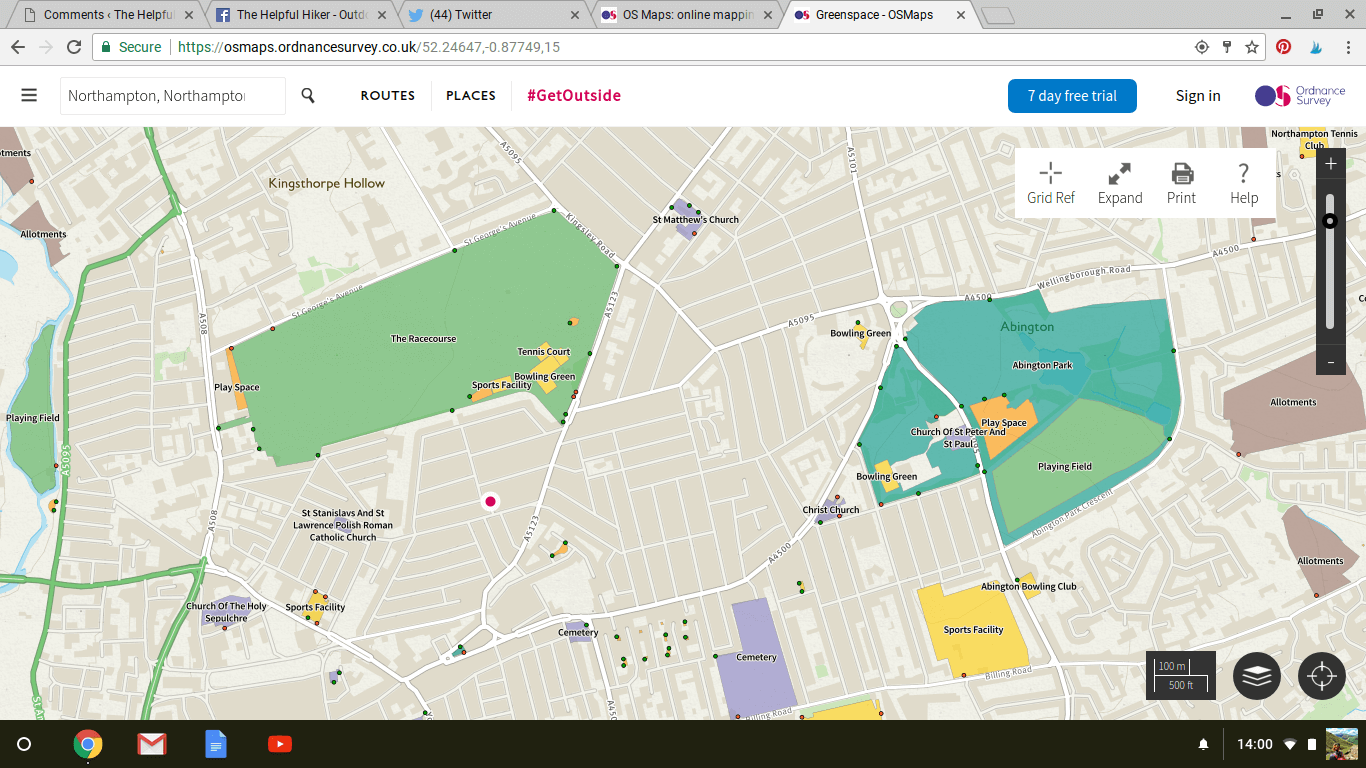Click the location access icon in address bar
The image size is (1366, 768).
[1202, 47]
